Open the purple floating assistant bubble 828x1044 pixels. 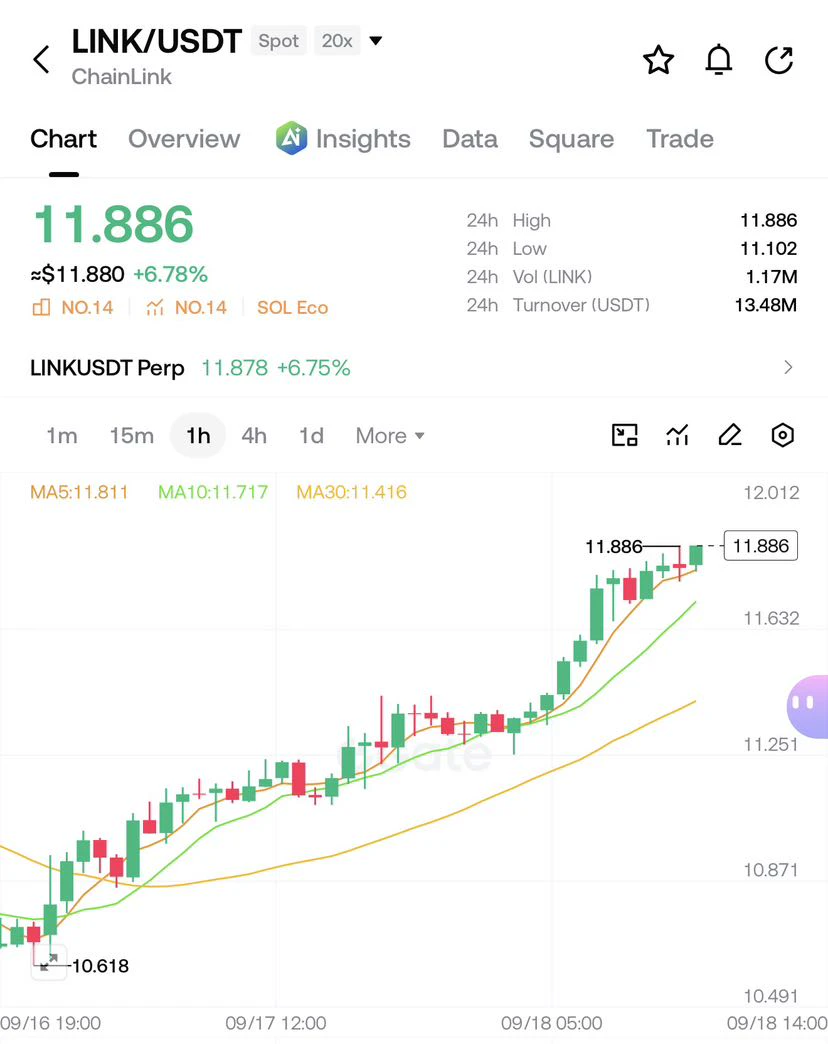(807, 706)
